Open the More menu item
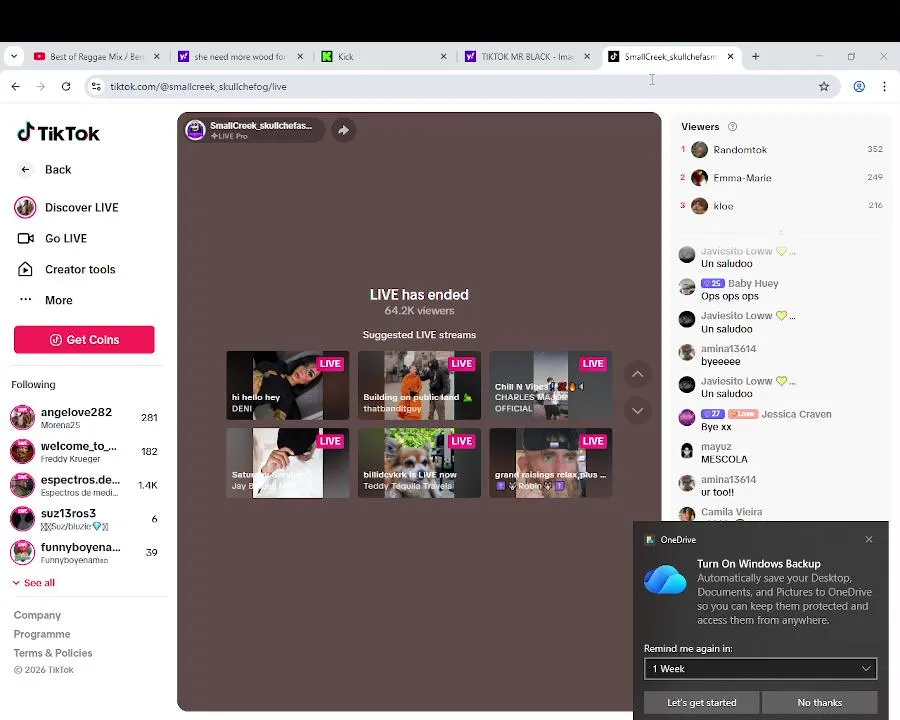 click(59, 300)
